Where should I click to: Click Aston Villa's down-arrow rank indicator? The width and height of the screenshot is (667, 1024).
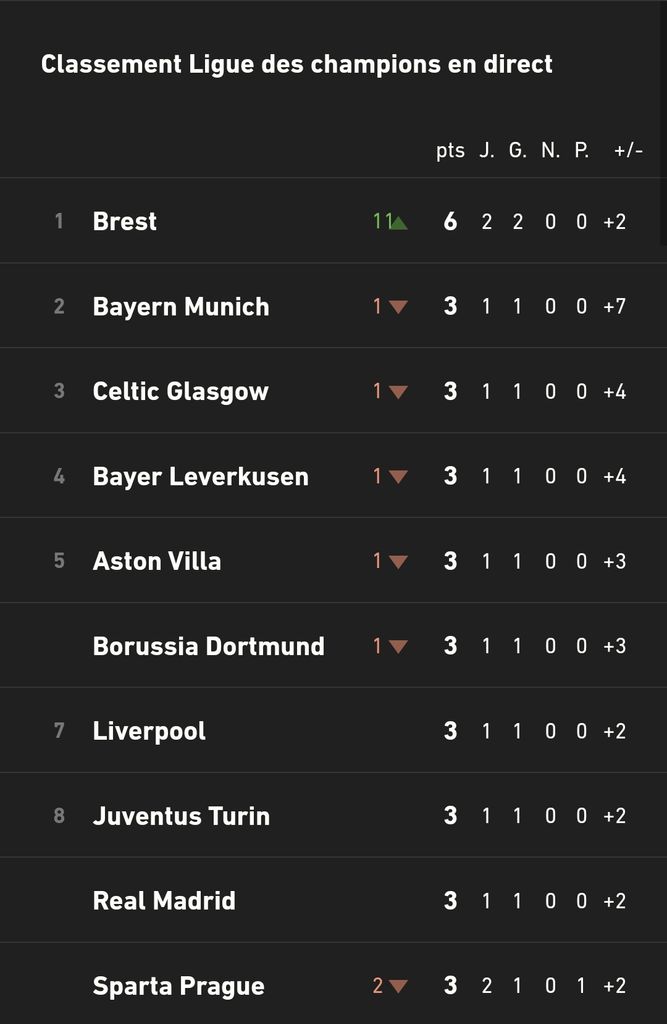pyautogui.click(x=398, y=562)
